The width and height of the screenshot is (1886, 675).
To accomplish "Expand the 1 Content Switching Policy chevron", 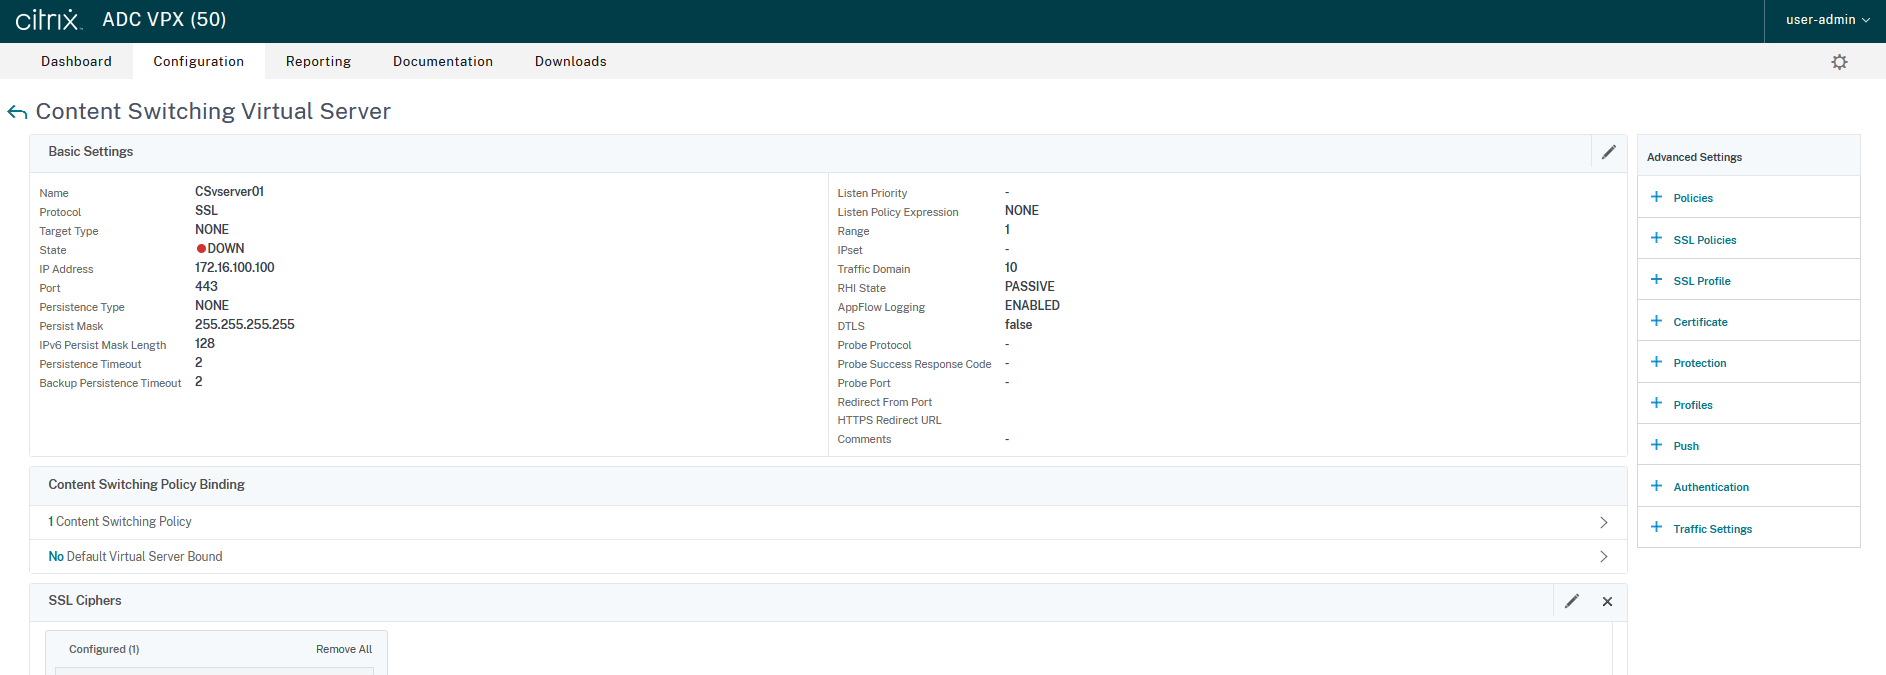I will point(1604,522).
